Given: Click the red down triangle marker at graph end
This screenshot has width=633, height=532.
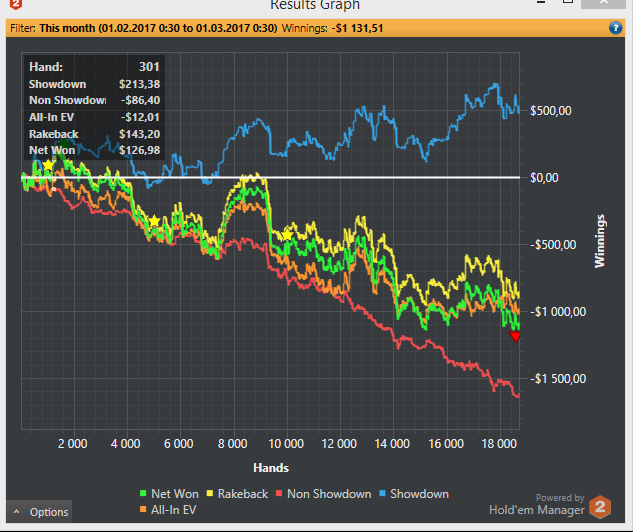Looking at the screenshot, I should (x=515, y=337).
